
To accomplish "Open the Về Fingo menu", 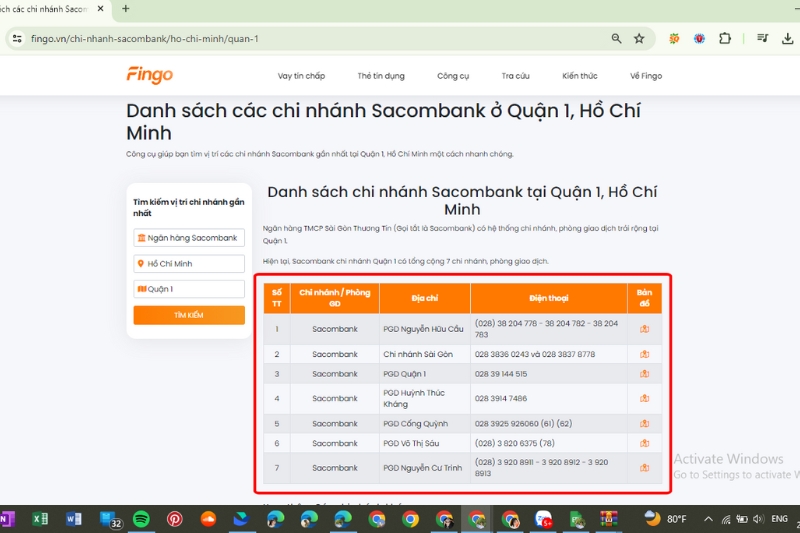I will tap(645, 76).
